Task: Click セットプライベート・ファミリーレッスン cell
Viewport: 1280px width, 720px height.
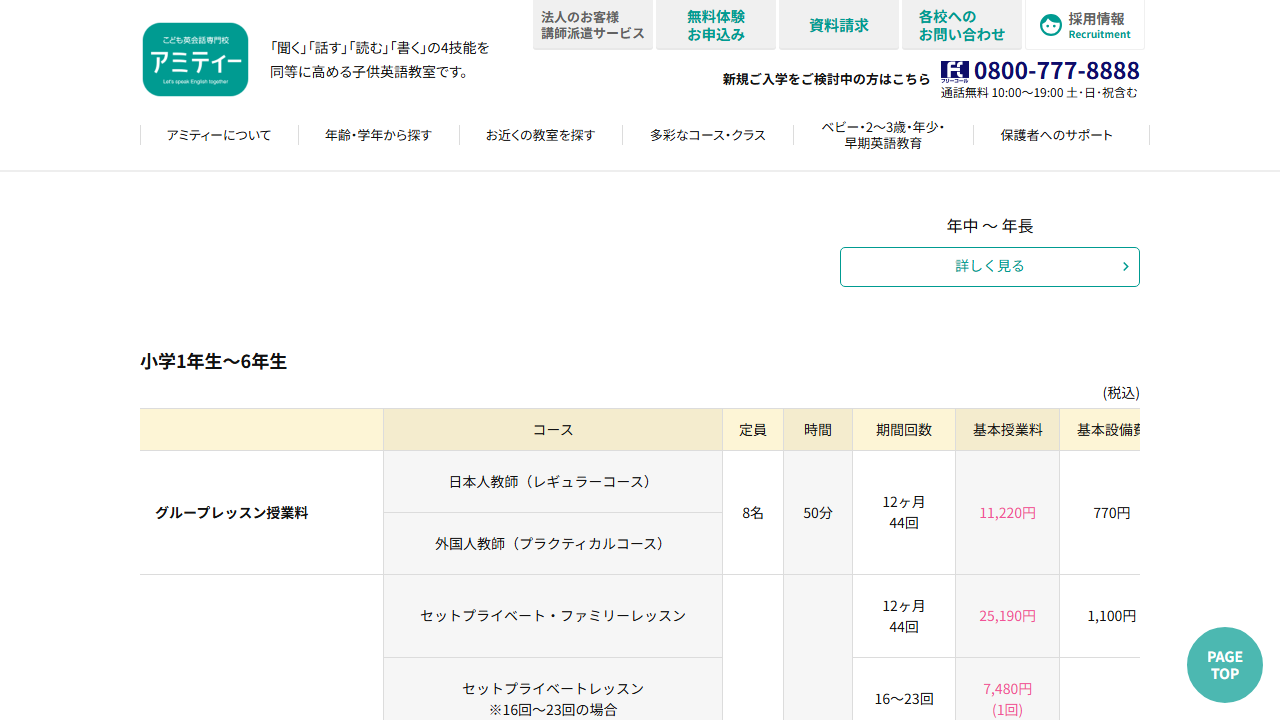Action: click(x=553, y=616)
